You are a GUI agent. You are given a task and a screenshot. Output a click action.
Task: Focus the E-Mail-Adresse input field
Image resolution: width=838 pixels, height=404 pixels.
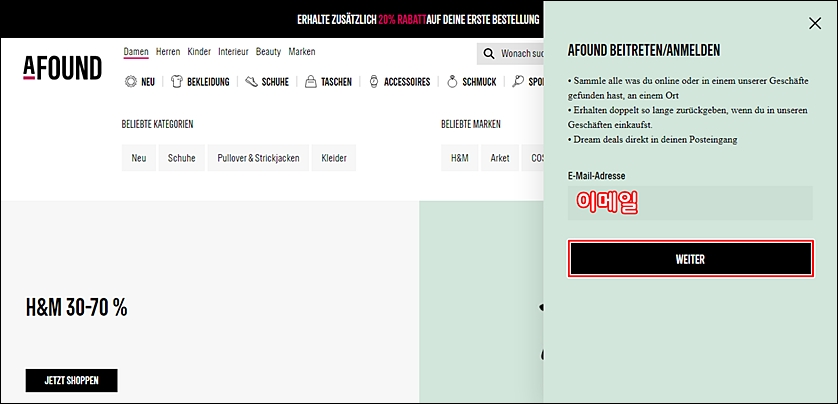click(690, 203)
